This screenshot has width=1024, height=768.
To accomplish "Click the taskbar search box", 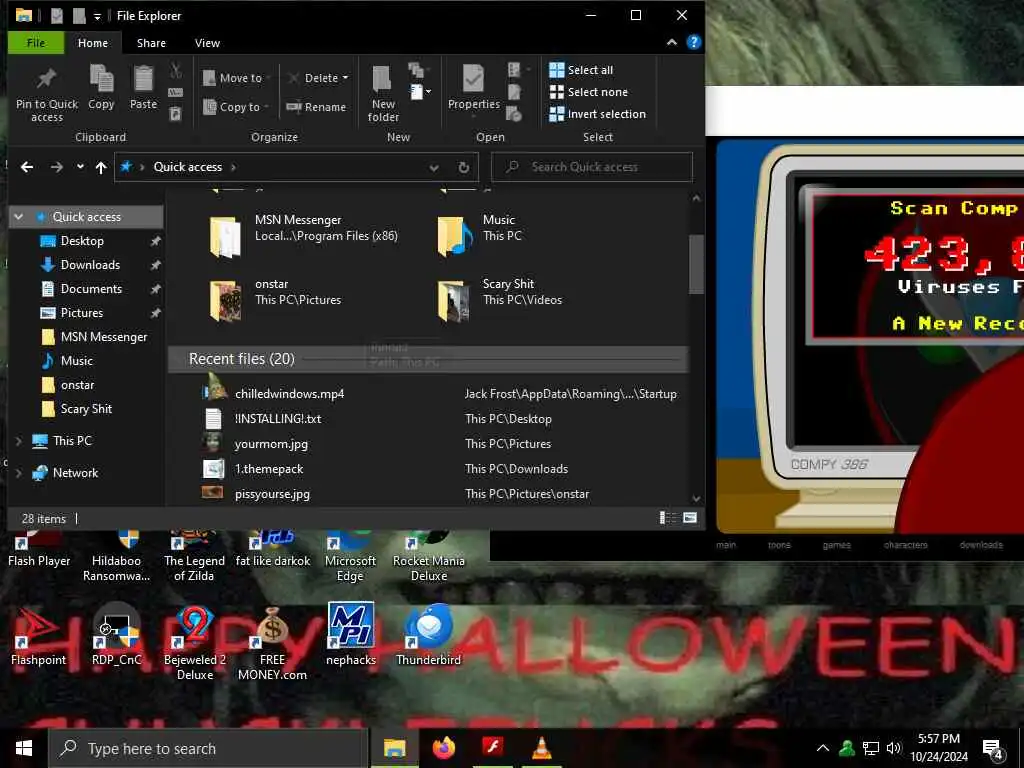I will [208, 748].
